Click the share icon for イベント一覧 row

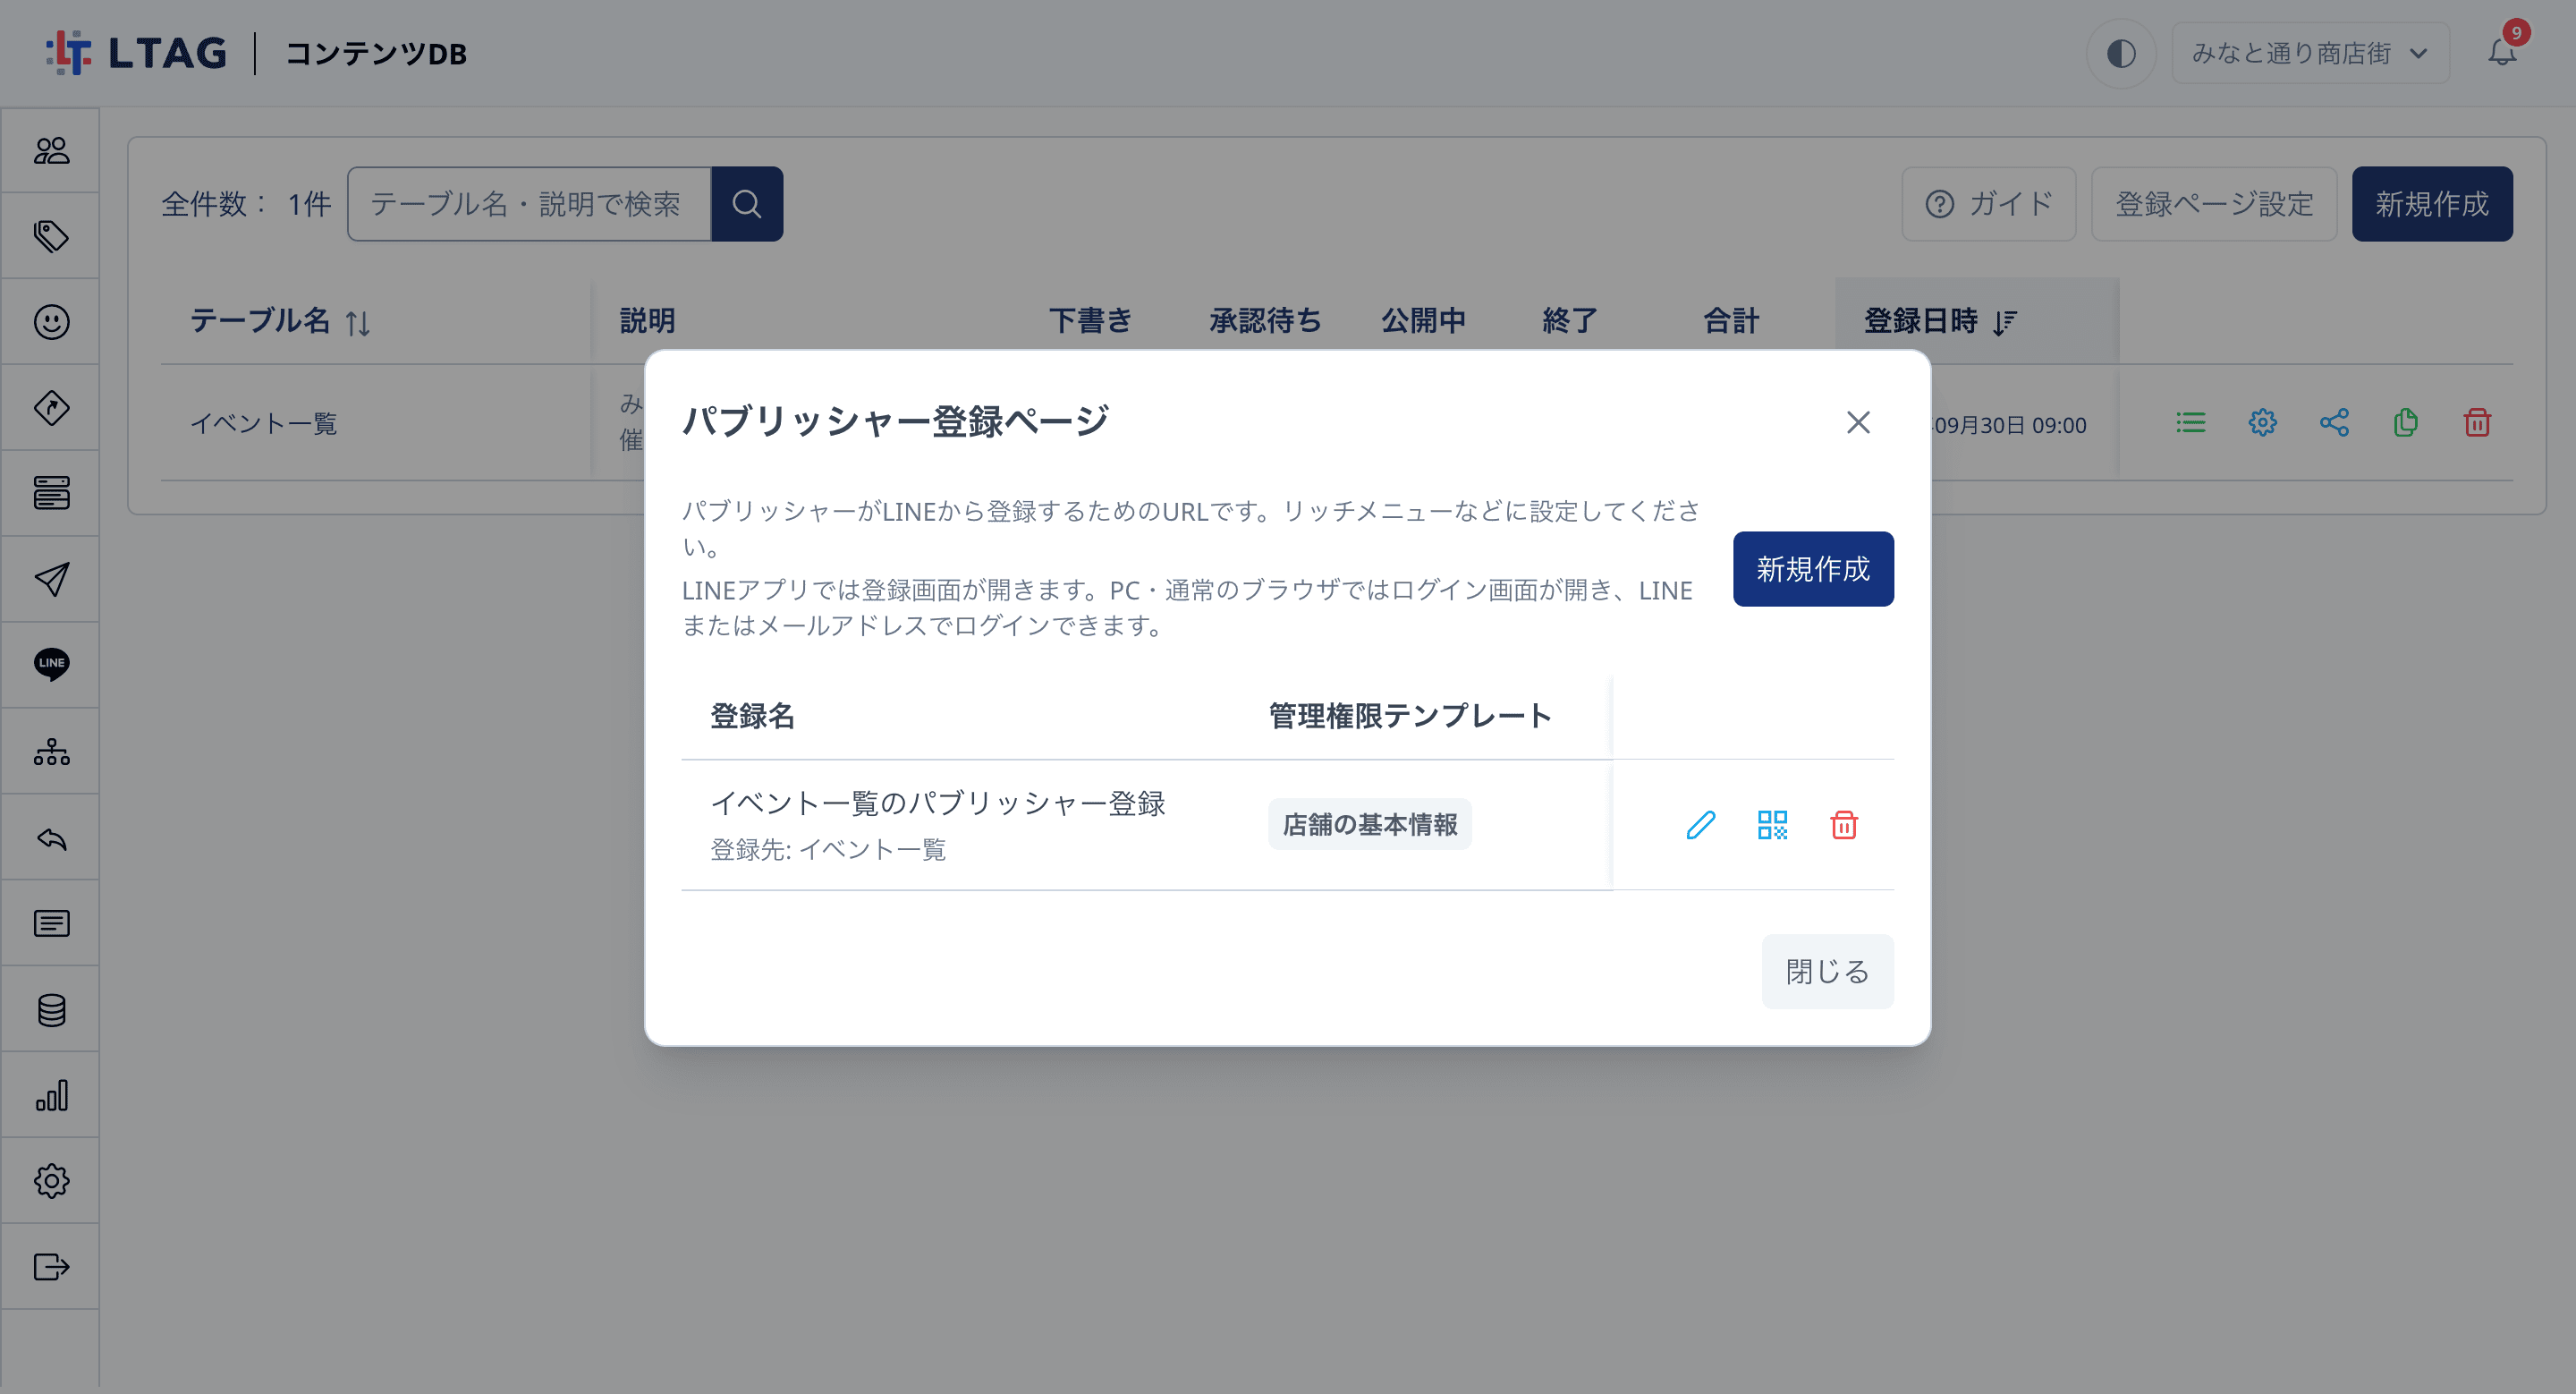tap(2334, 423)
